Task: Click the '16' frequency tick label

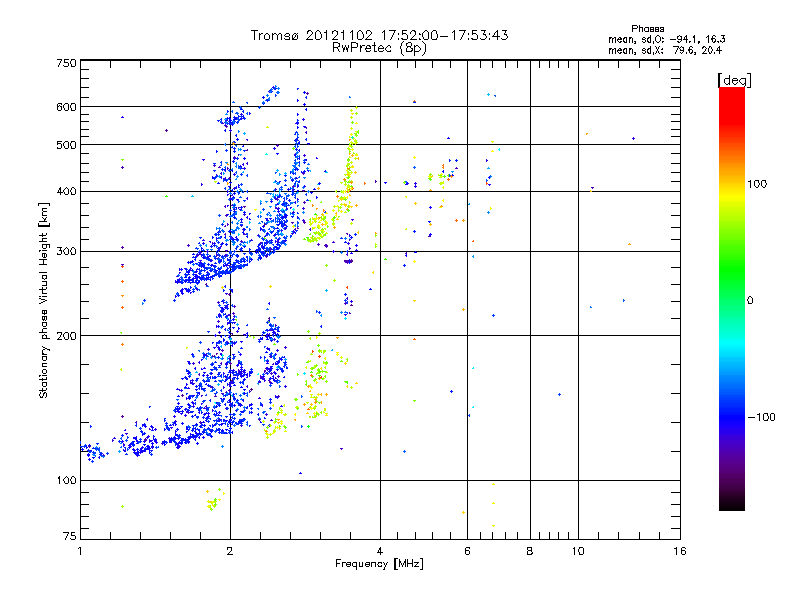Action: (x=680, y=551)
